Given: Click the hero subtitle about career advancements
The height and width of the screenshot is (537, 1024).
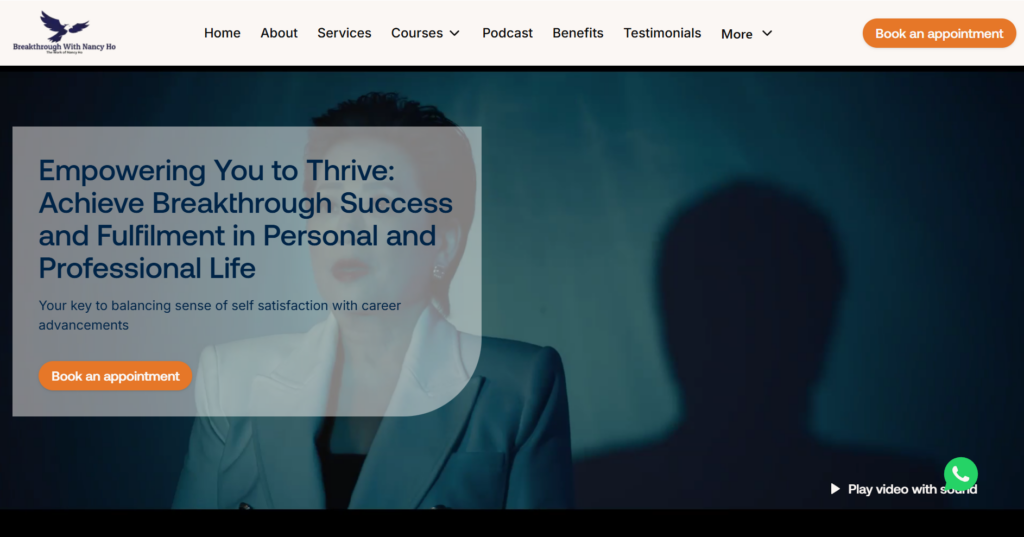Looking at the screenshot, I should [x=219, y=315].
